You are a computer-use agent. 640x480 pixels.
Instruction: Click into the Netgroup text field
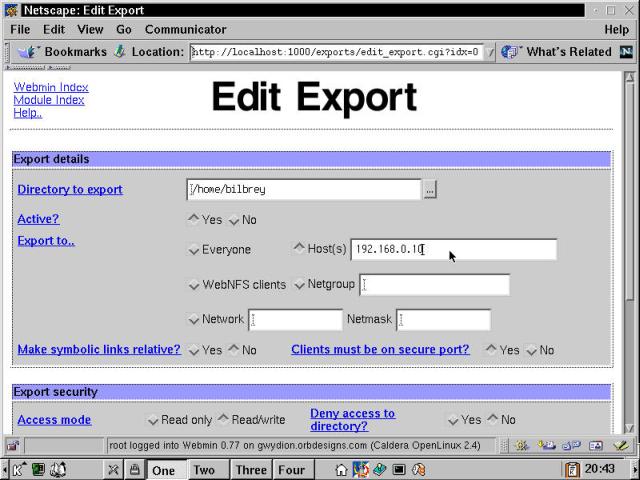(x=434, y=285)
